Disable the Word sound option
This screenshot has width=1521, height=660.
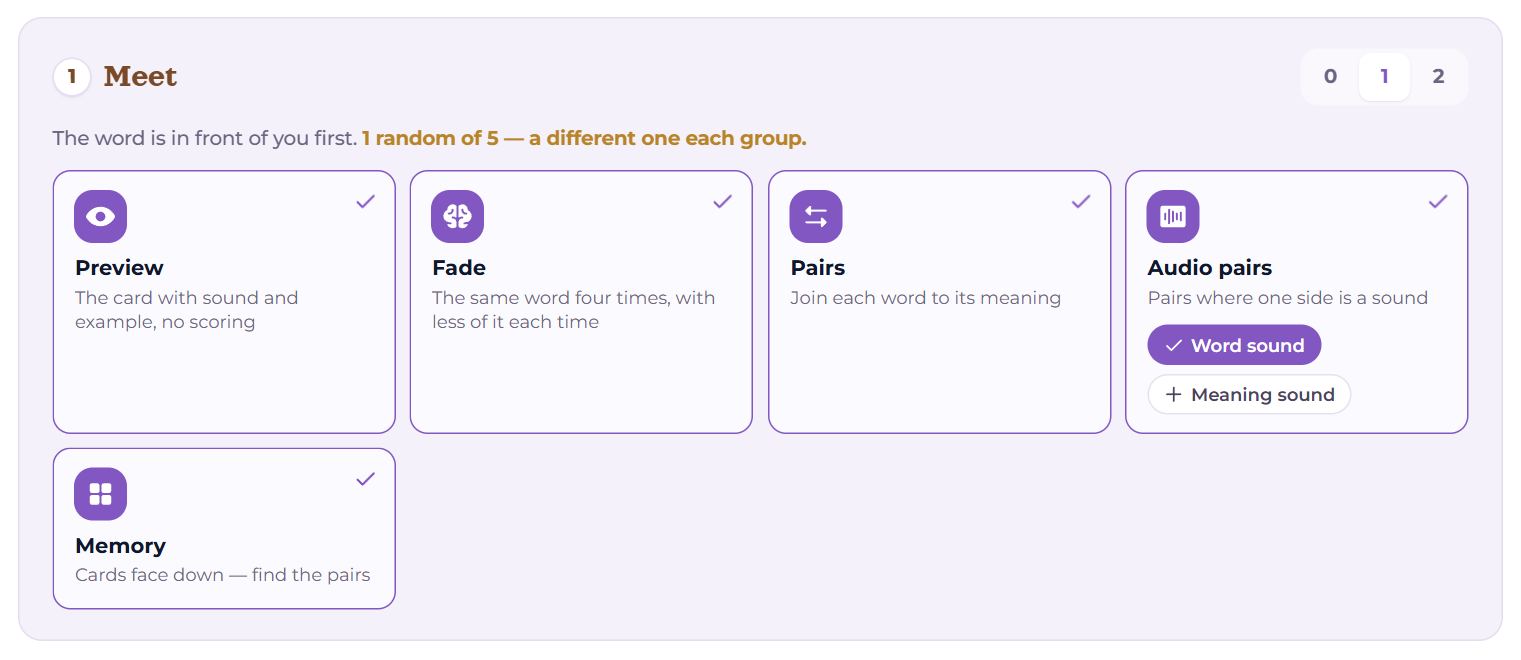pyautogui.click(x=1234, y=346)
